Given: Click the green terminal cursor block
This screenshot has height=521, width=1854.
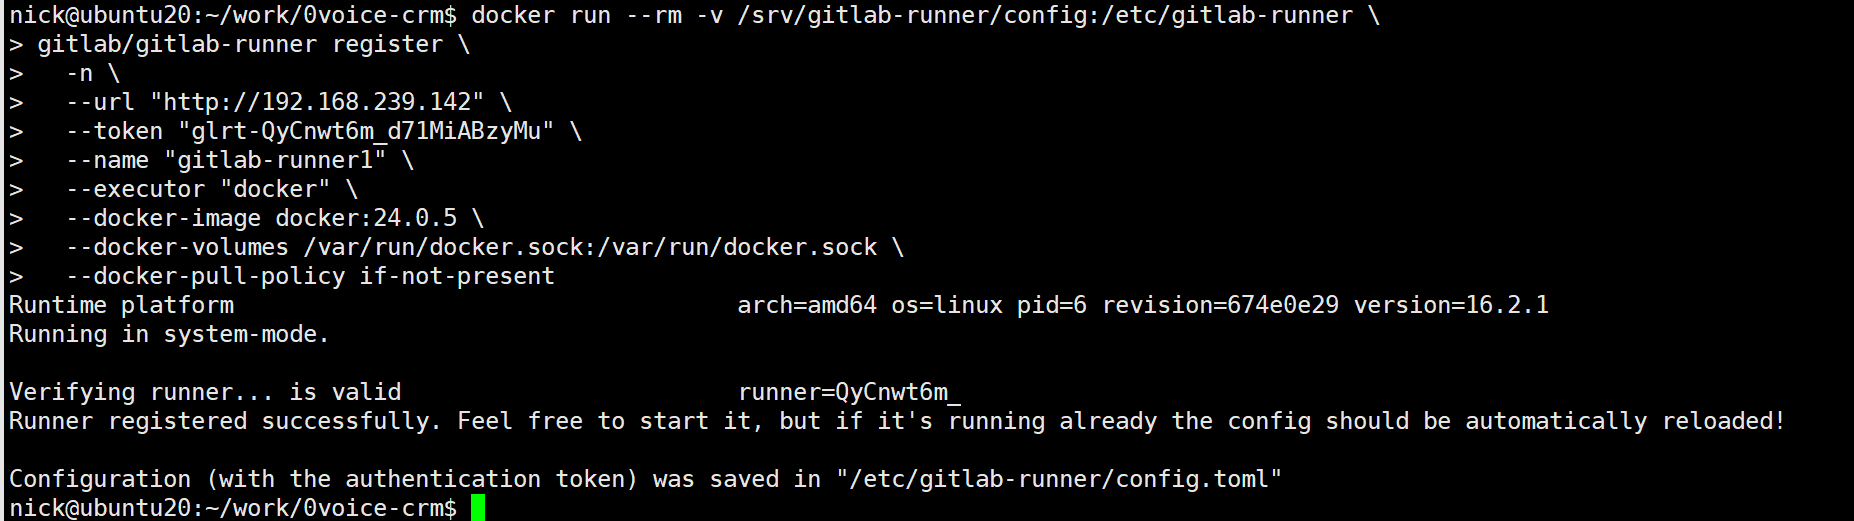Looking at the screenshot, I should pyautogui.click(x=478, y=508).
